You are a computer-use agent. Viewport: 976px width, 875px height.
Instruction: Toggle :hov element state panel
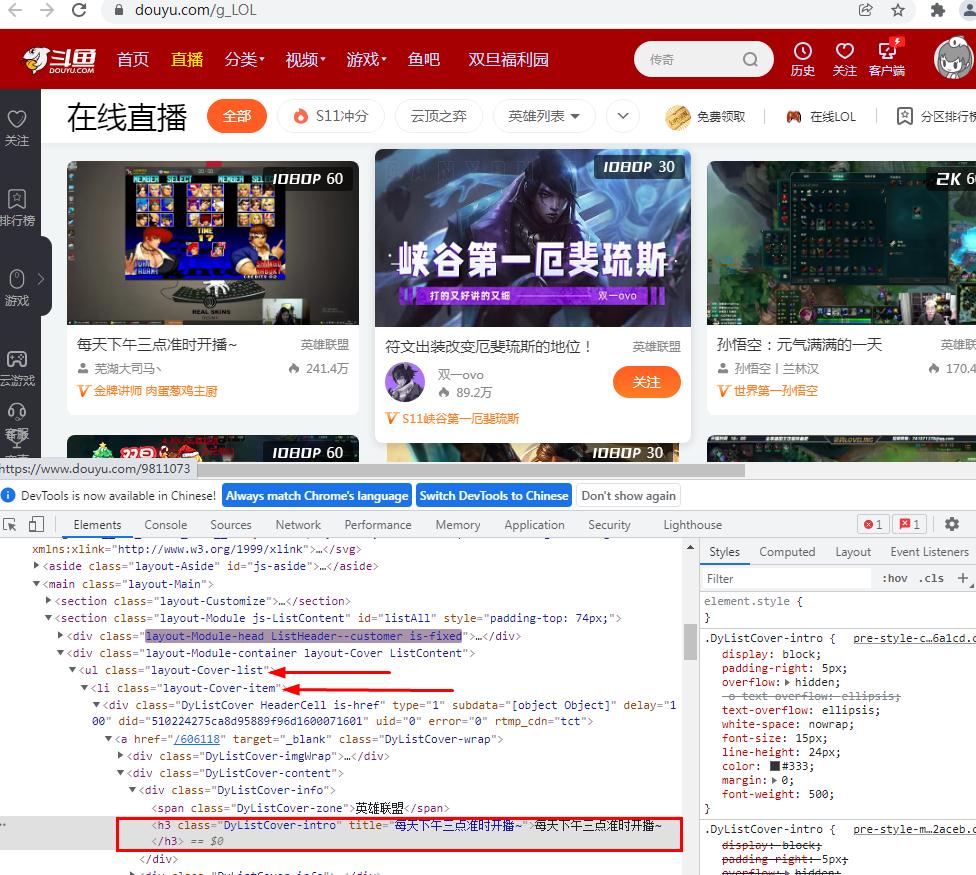click(x=894, y=578)
